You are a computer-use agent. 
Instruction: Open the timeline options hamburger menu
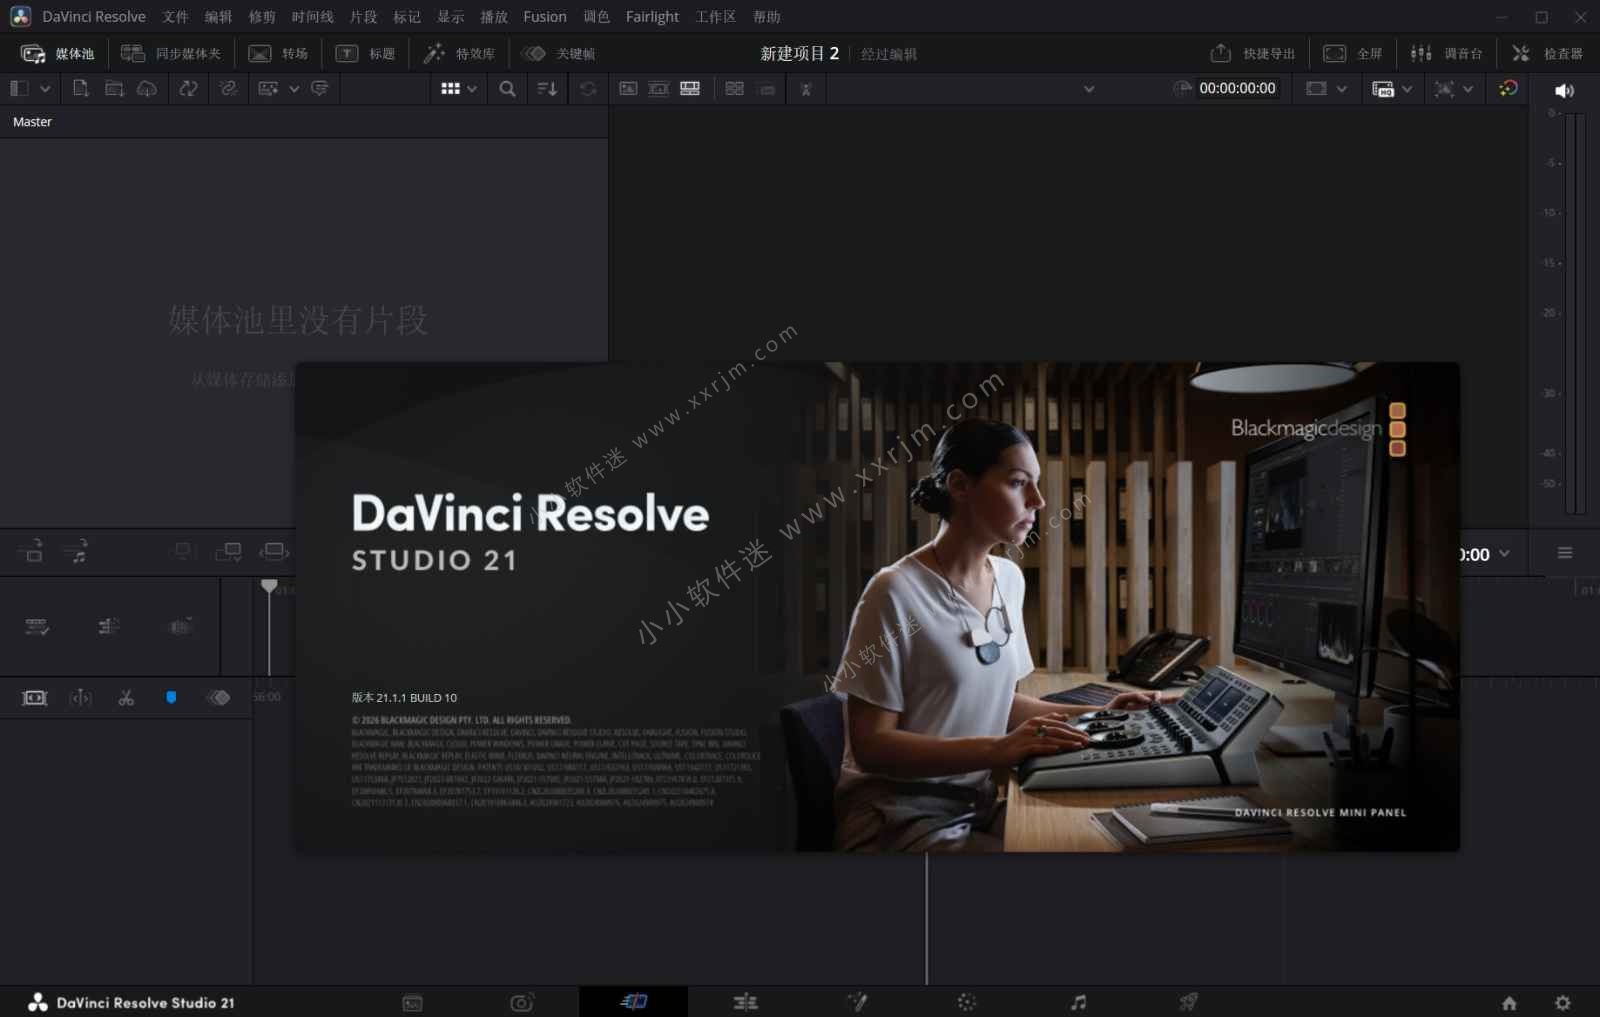(x=1565, y=553)
